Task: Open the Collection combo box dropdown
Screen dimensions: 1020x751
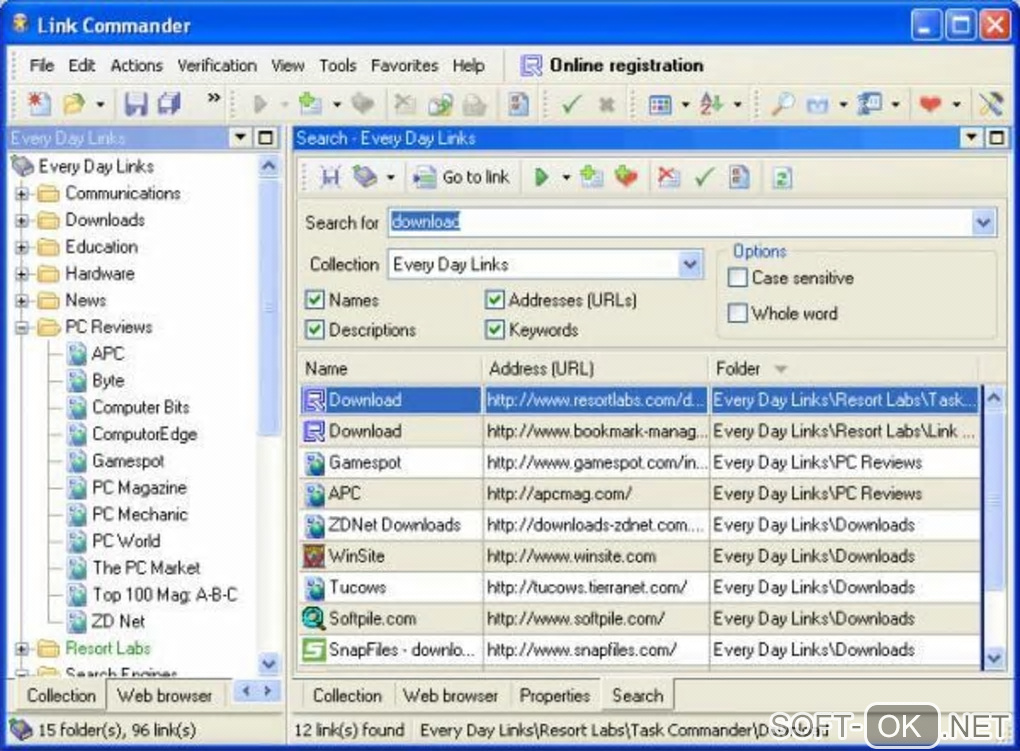Action: [689, 265]
